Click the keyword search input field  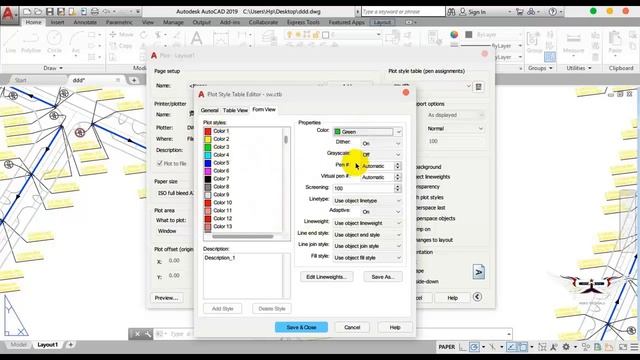(402, 12)
